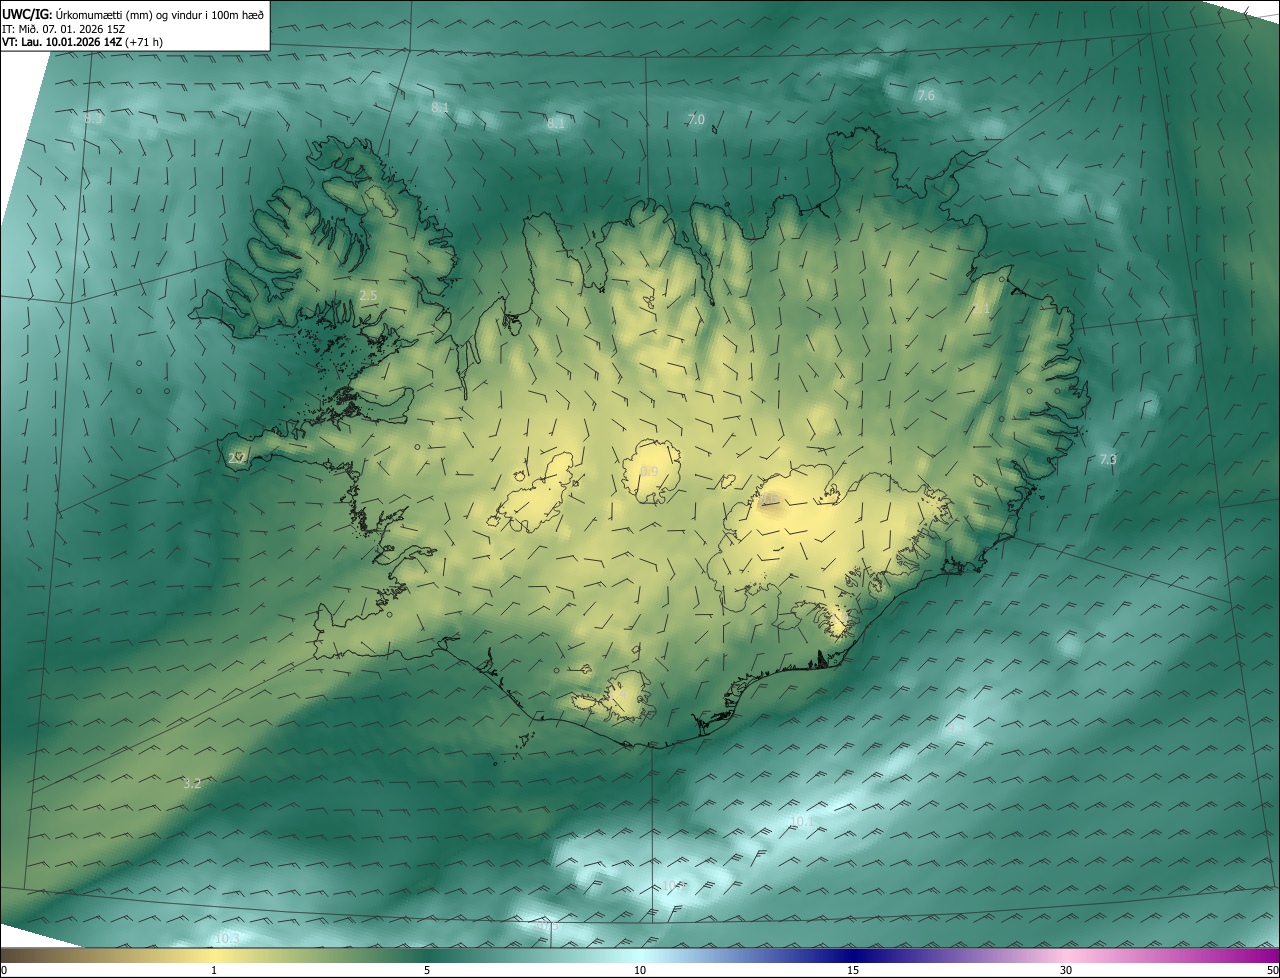Viewport: 1280px width, 978px height.
Task: Click the colorbar tick label 1
Action: [214, 970]
